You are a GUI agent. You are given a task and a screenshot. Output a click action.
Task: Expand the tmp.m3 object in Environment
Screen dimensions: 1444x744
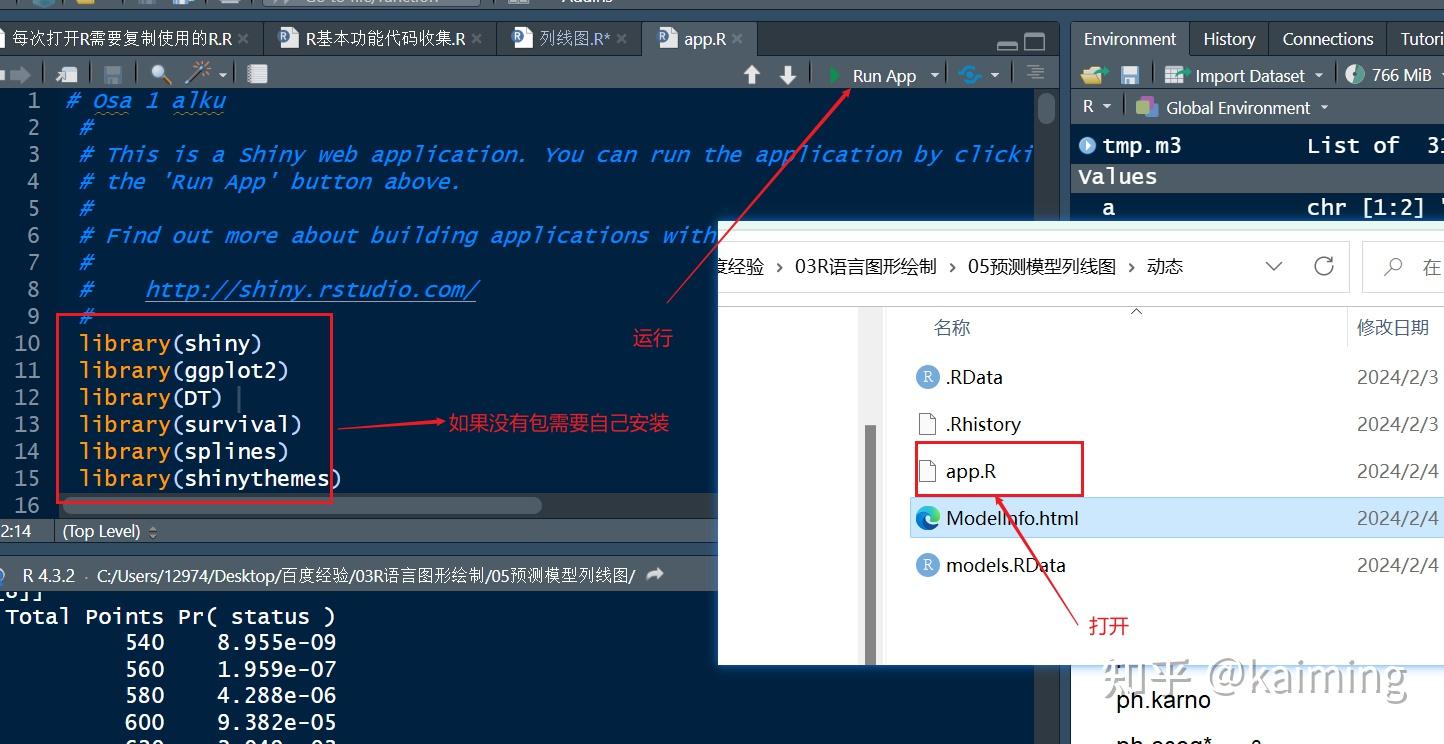click(1086, 144)
